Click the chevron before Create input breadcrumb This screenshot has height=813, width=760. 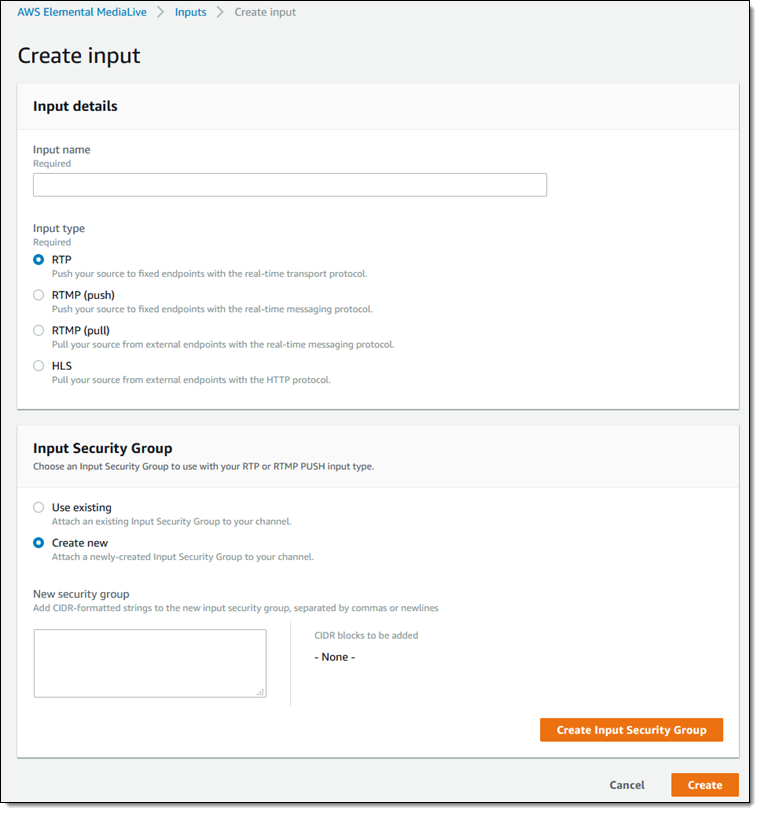tap(220, 12)
